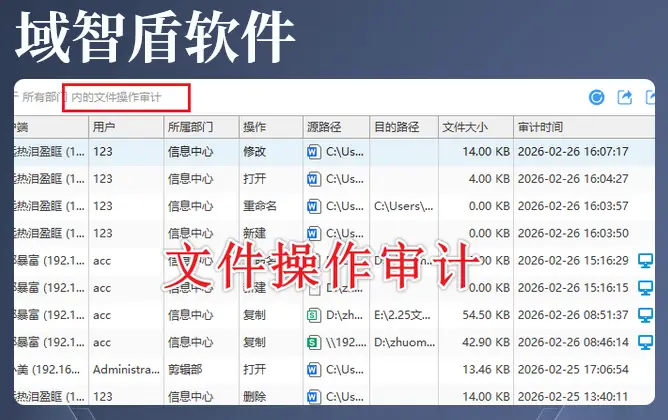Refresh the file operation audit list

pos(596,98)
